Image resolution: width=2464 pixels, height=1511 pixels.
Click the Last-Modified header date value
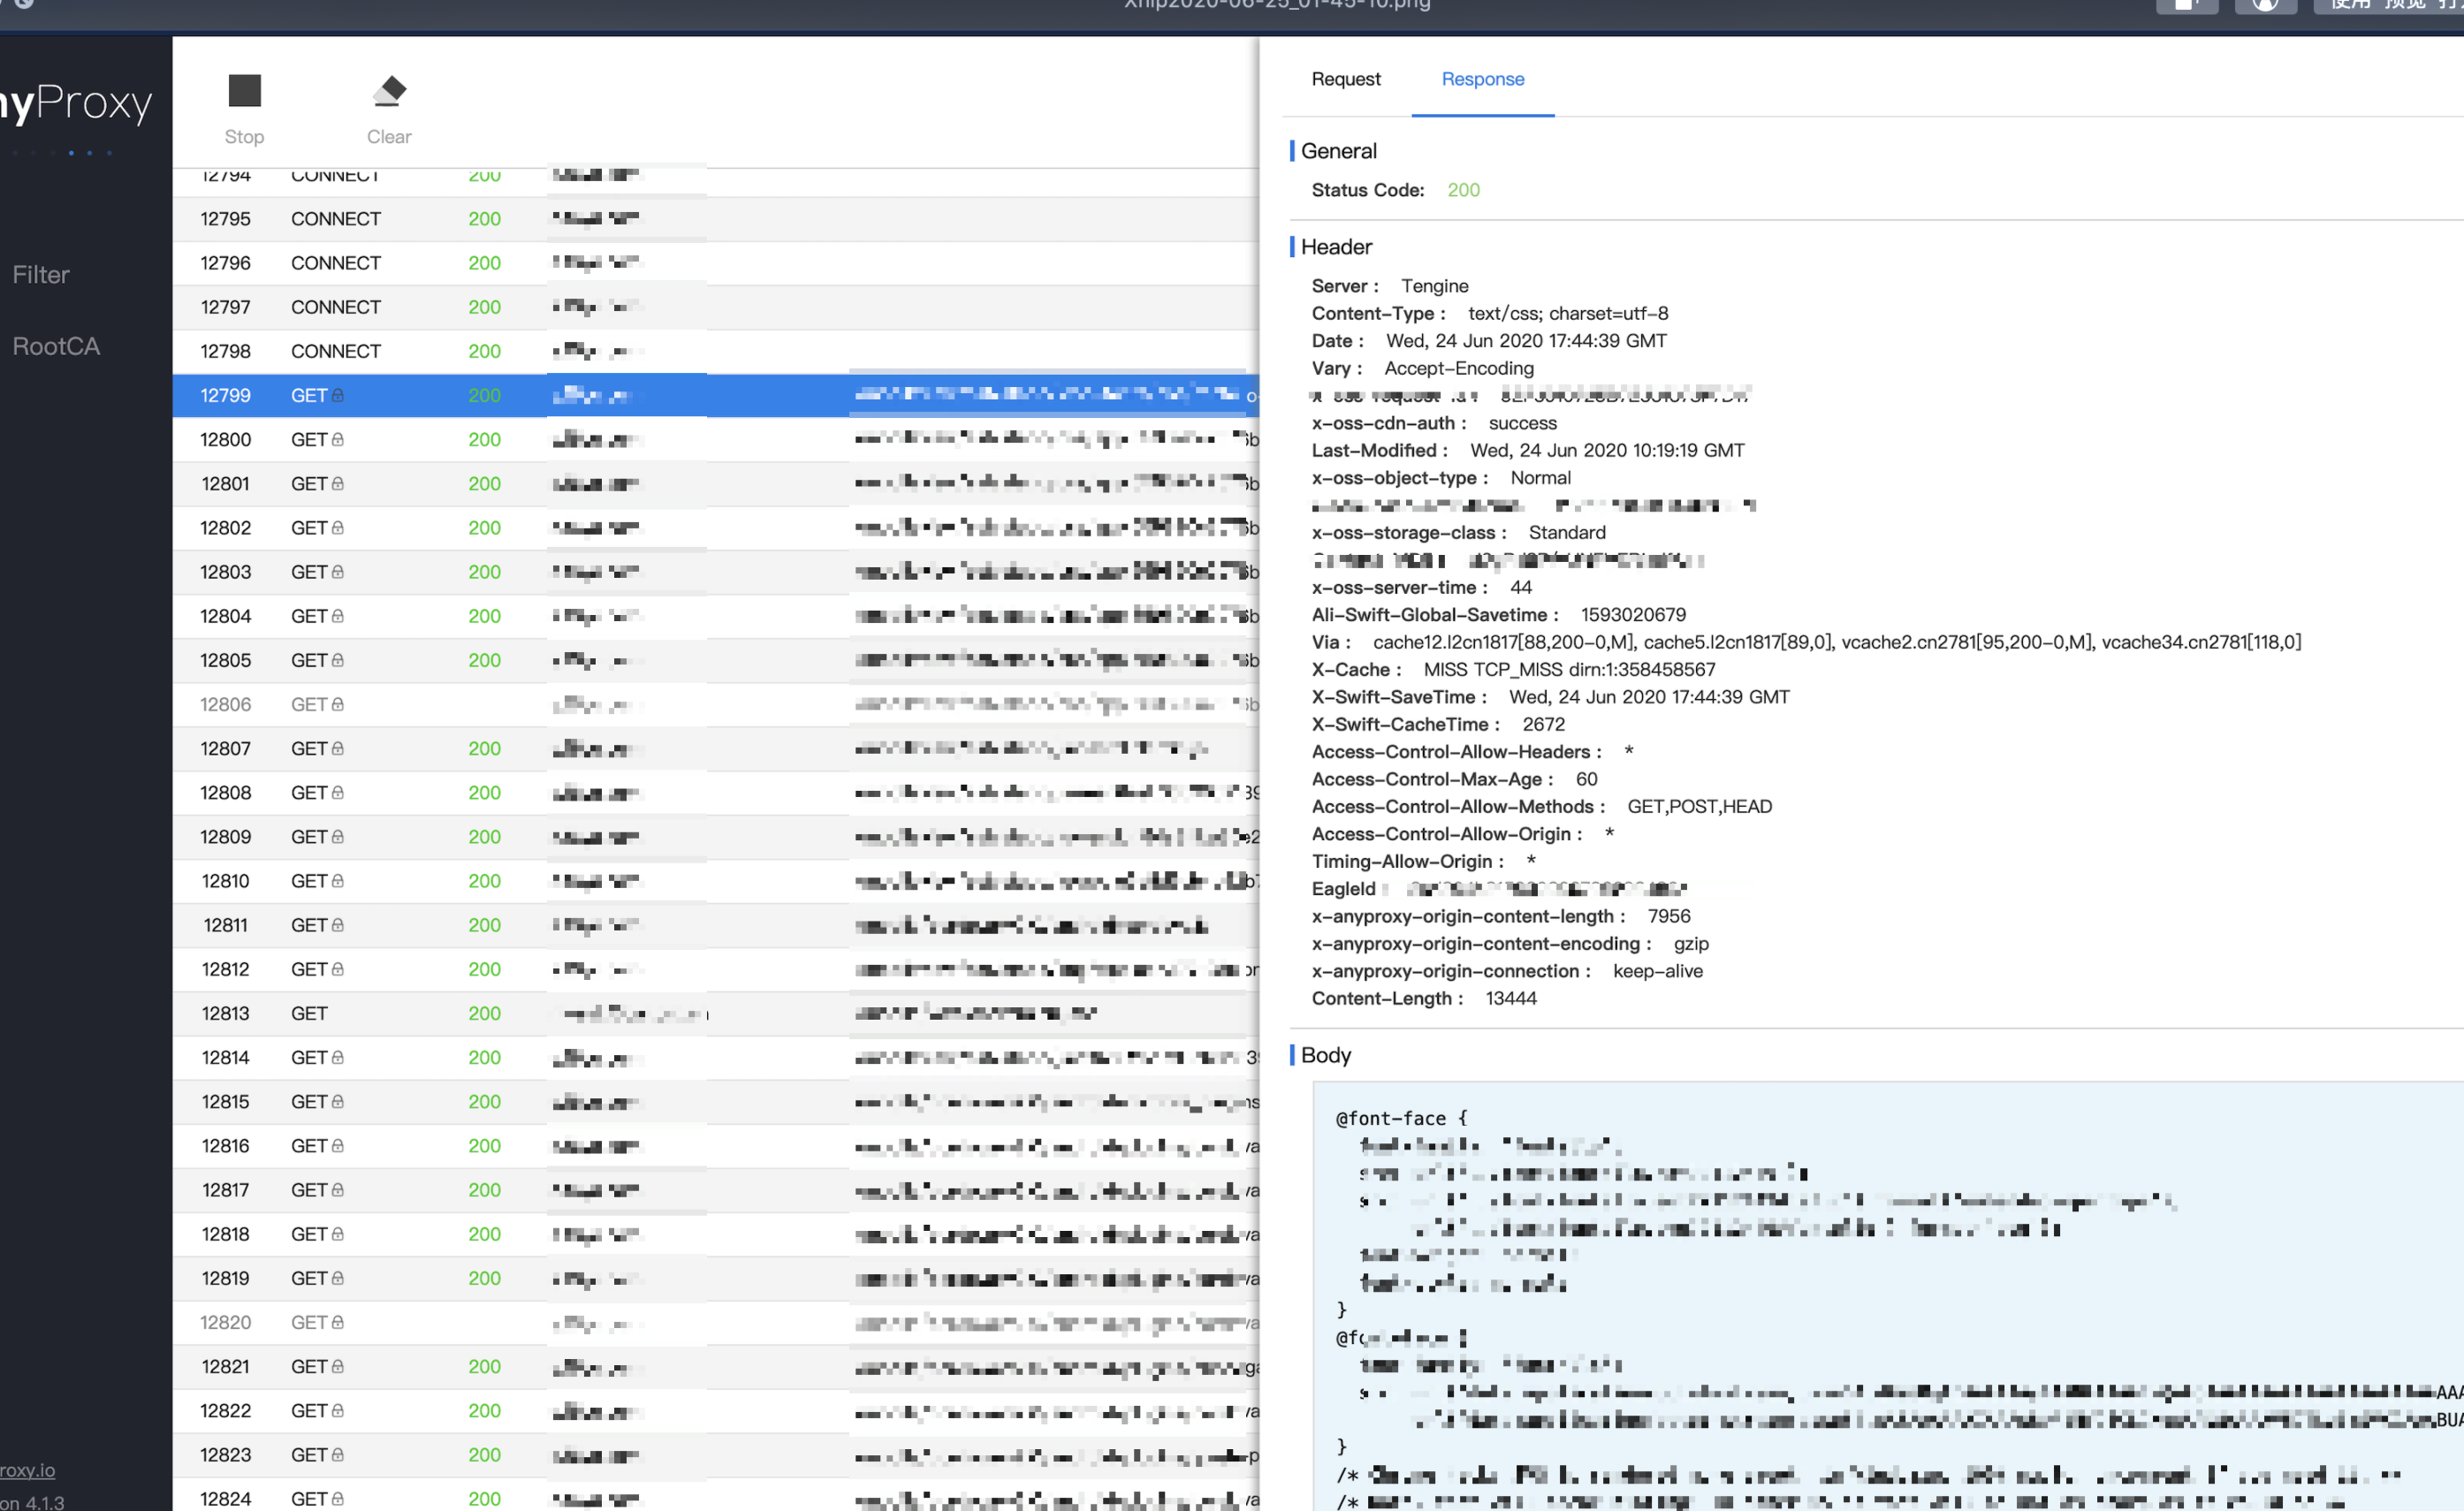coord(1606,450)
